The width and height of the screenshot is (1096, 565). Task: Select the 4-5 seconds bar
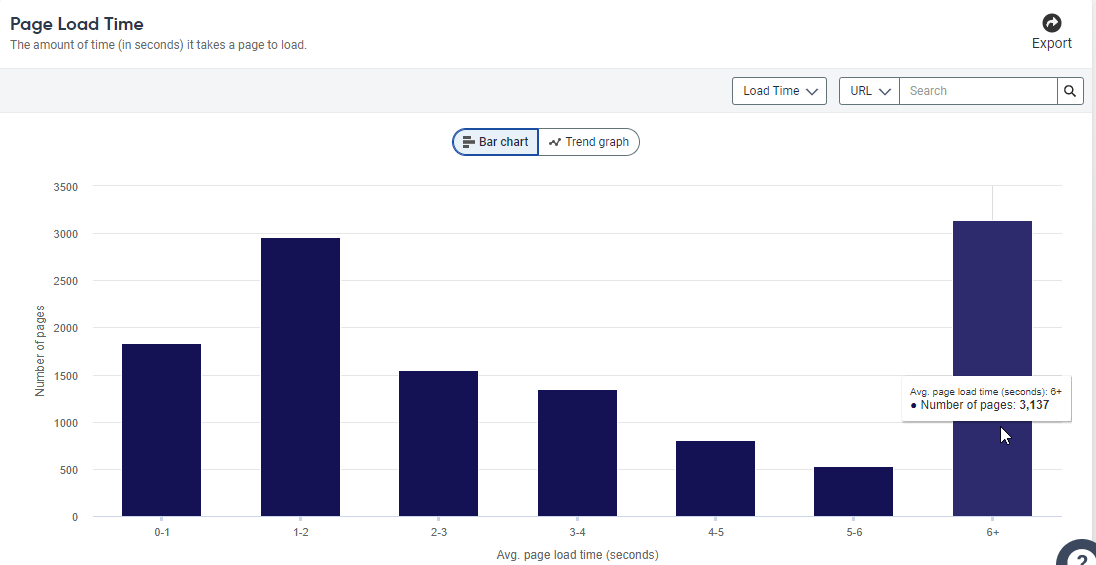715,478
